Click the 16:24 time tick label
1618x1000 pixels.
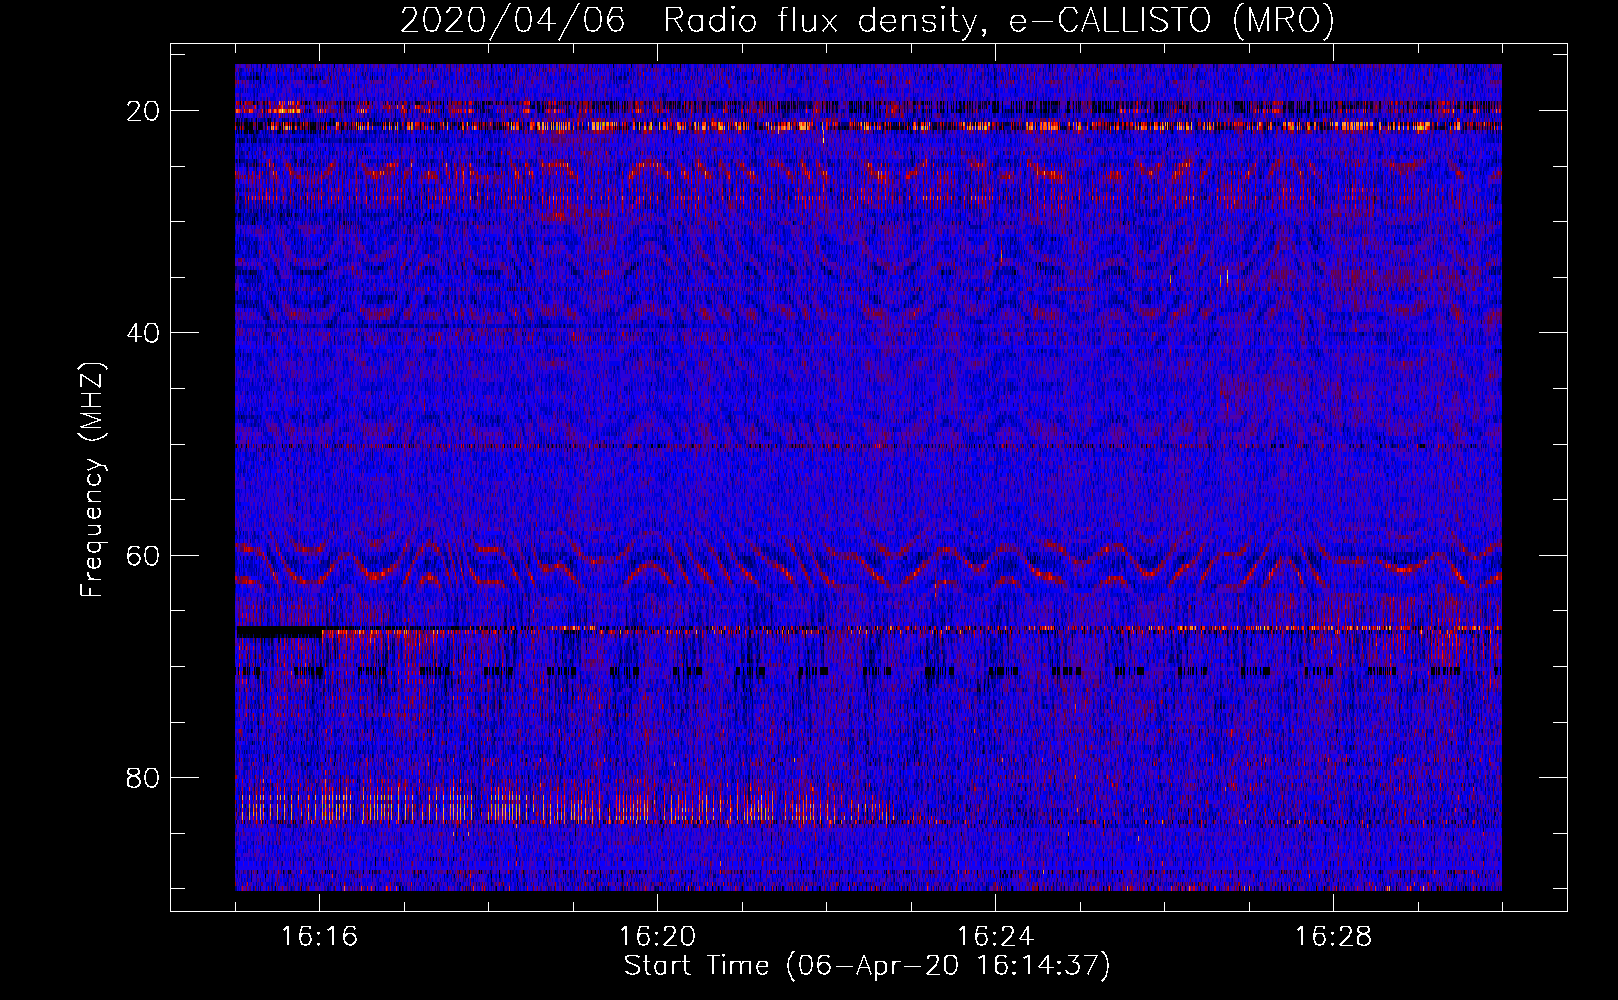(995, 936)
